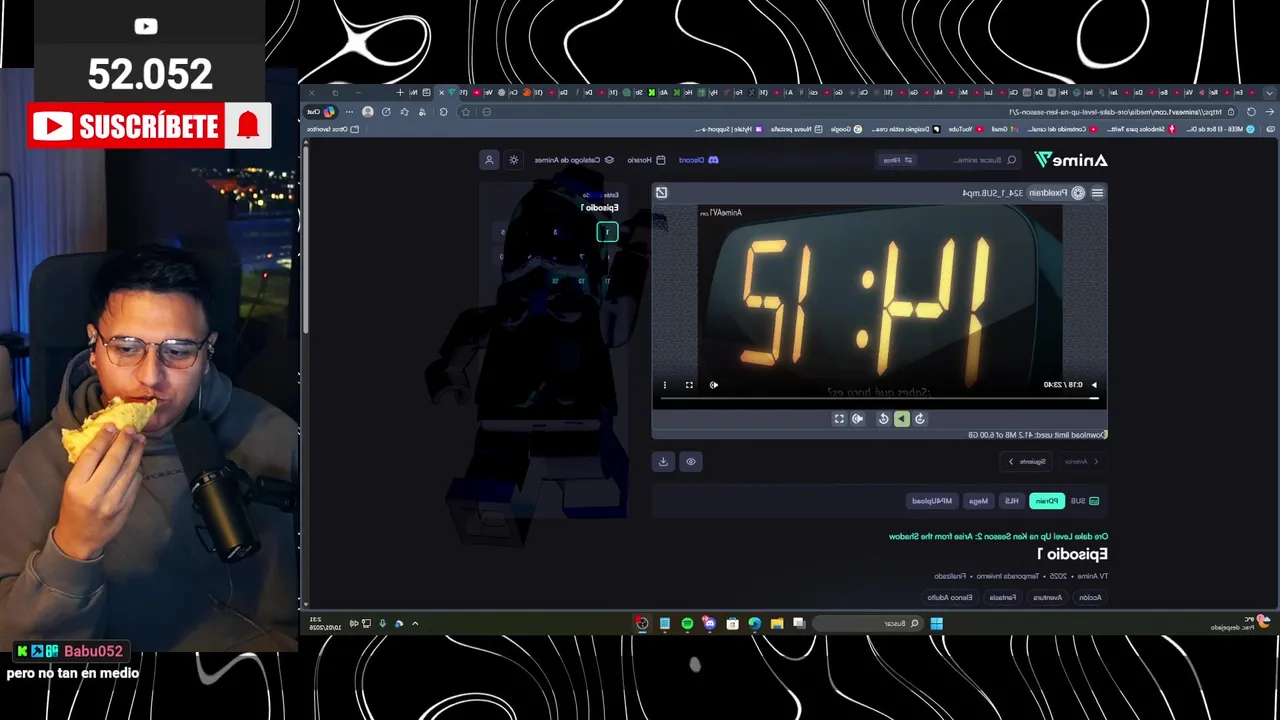Open File Explorer from the taskbar
Image resolution: width=1280 pixels, height=720 pixels.
coord(776,624)
